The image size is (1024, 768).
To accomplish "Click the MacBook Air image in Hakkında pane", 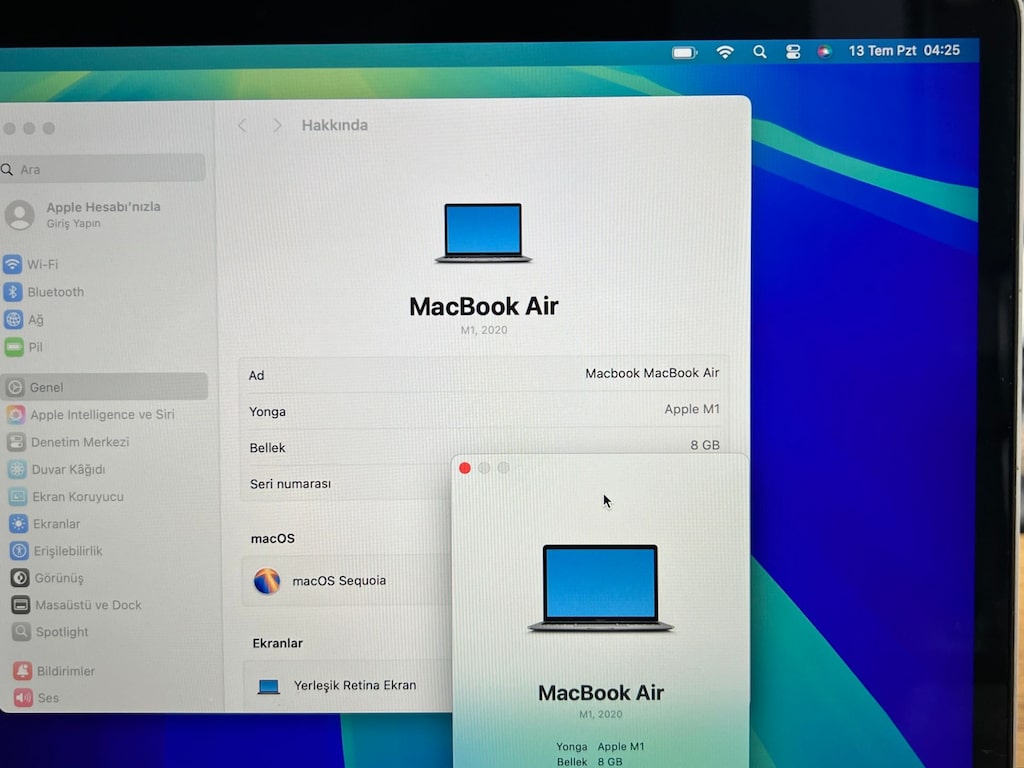I will [483, 233].
